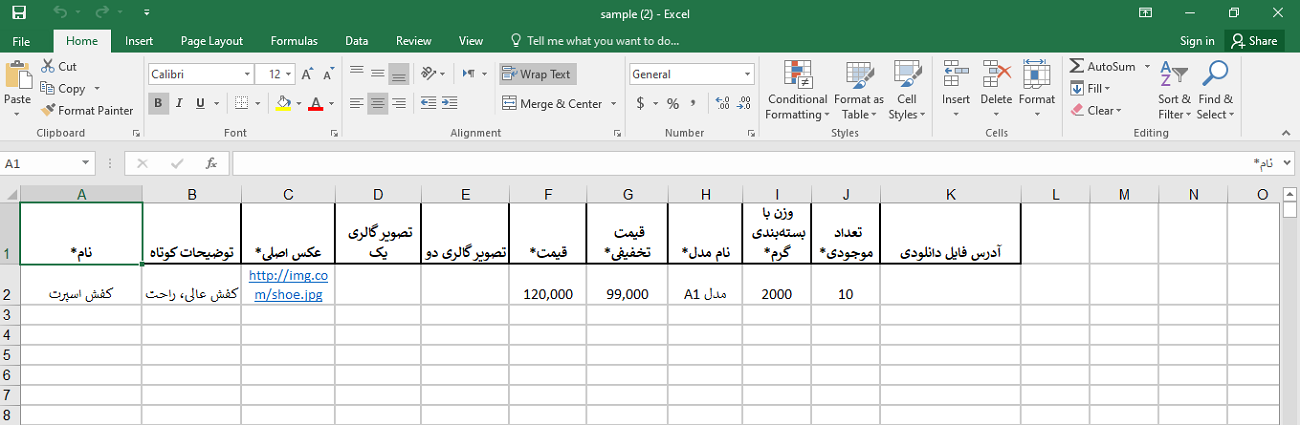1300x425 pixels.
Task: Click the Paste clipboard icon
Action: click(18, 75)
